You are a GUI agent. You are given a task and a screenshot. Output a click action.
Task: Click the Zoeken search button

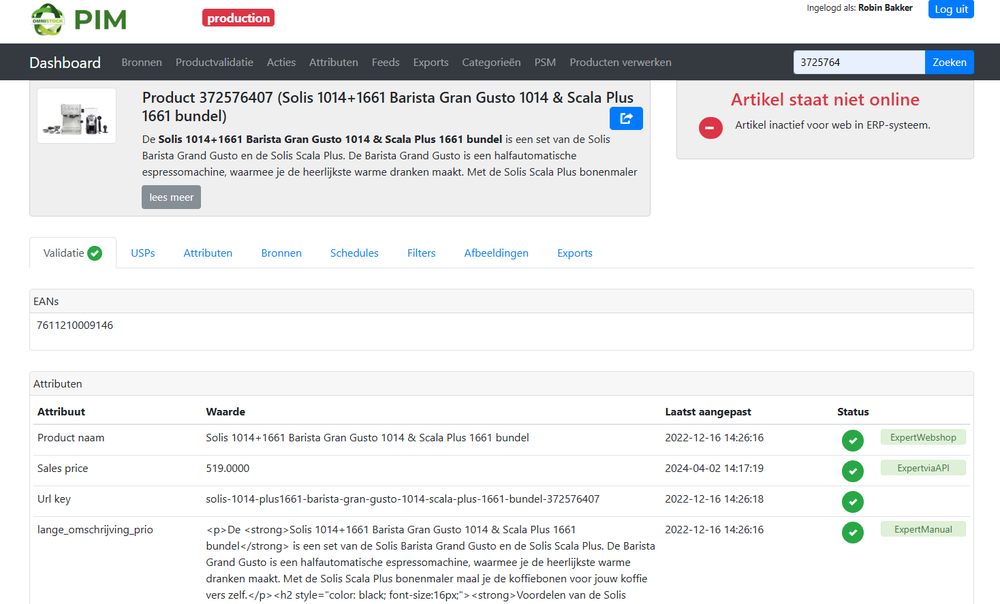coord(950,63)
